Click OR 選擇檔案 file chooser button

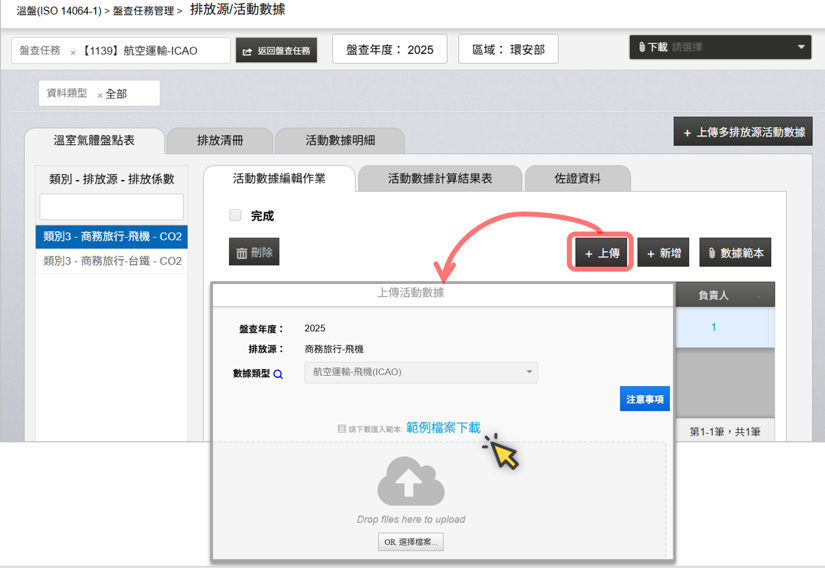point(410,542)
